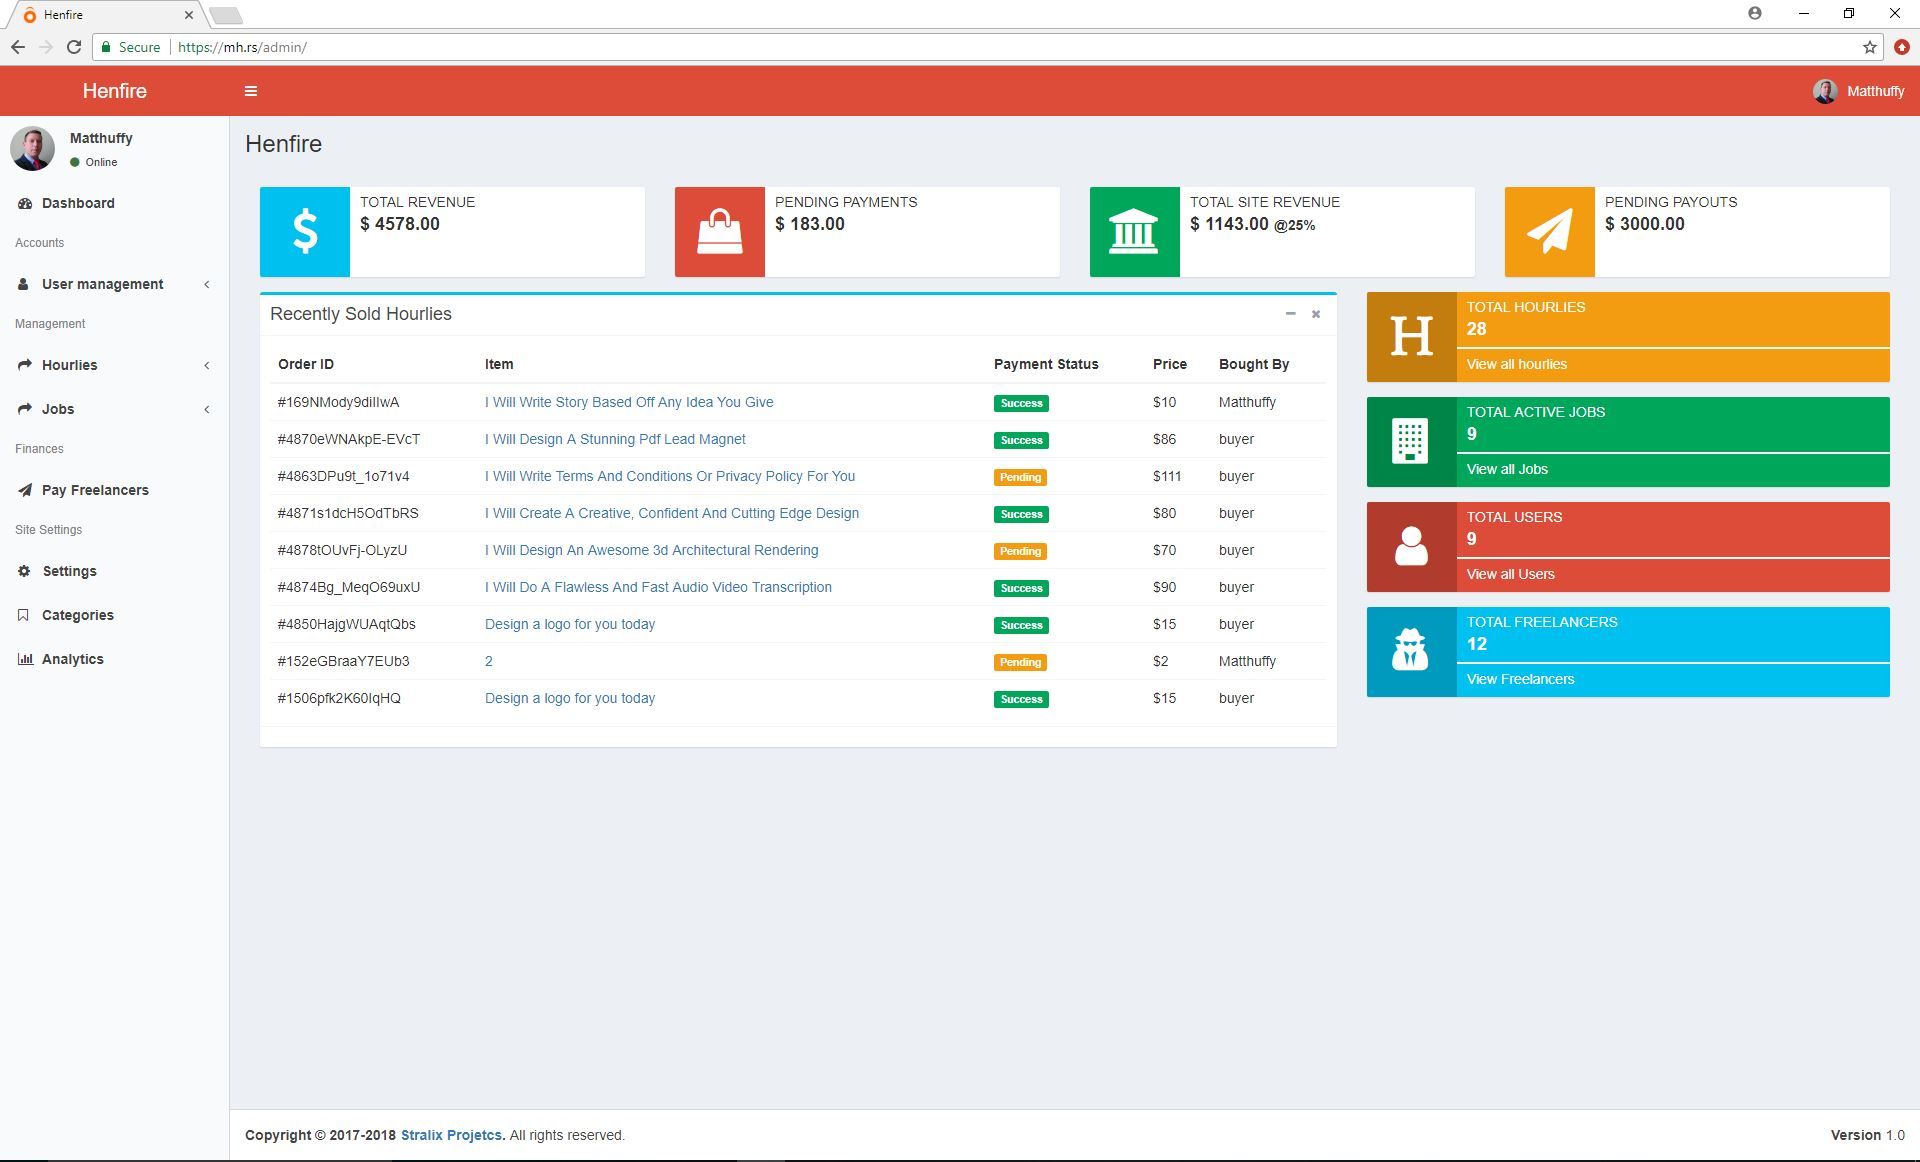Viewport: 1920px width, 1162px height.
Task: Click View all Users link
Action: click(x=1510, y=574)
